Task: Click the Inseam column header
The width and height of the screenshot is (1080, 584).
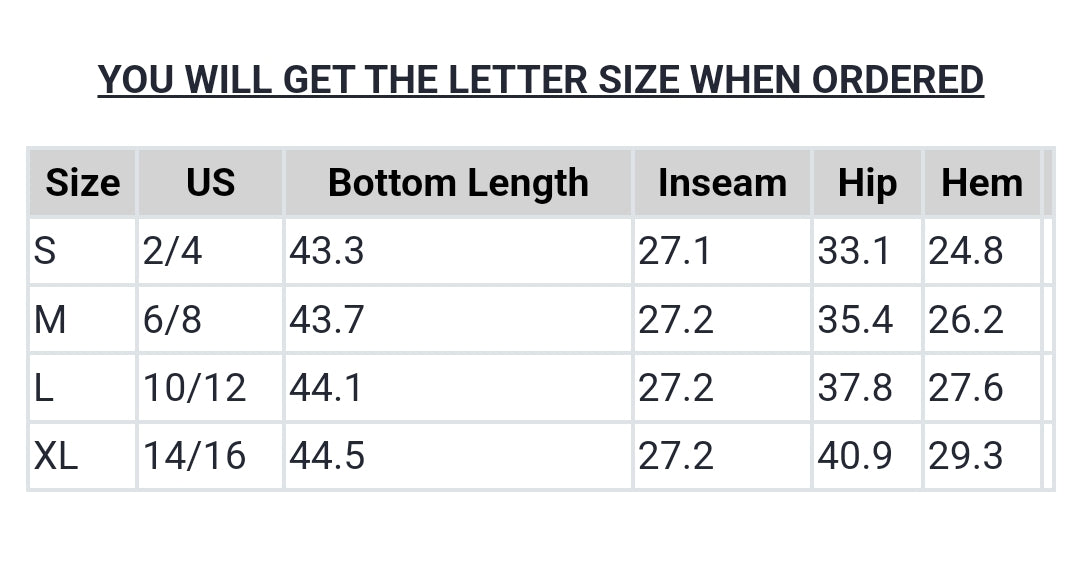Action: coord(722,183)
